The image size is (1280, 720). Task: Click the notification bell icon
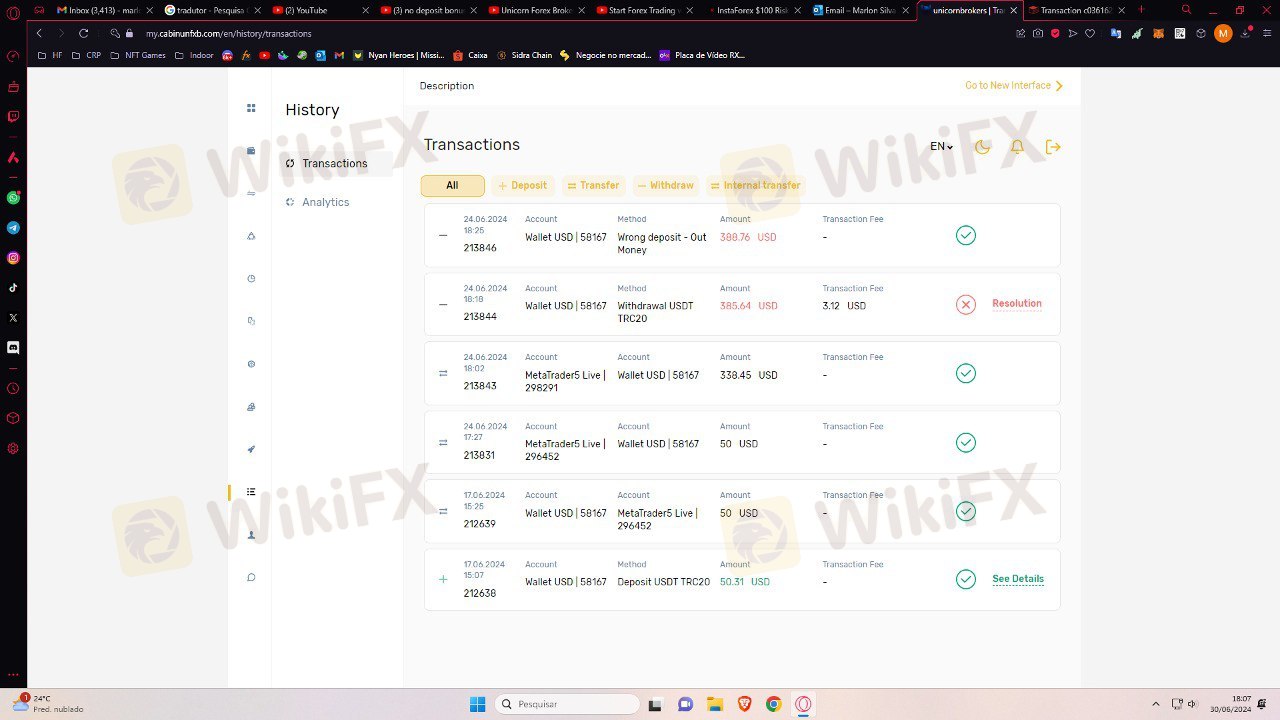coord(1017,147)
